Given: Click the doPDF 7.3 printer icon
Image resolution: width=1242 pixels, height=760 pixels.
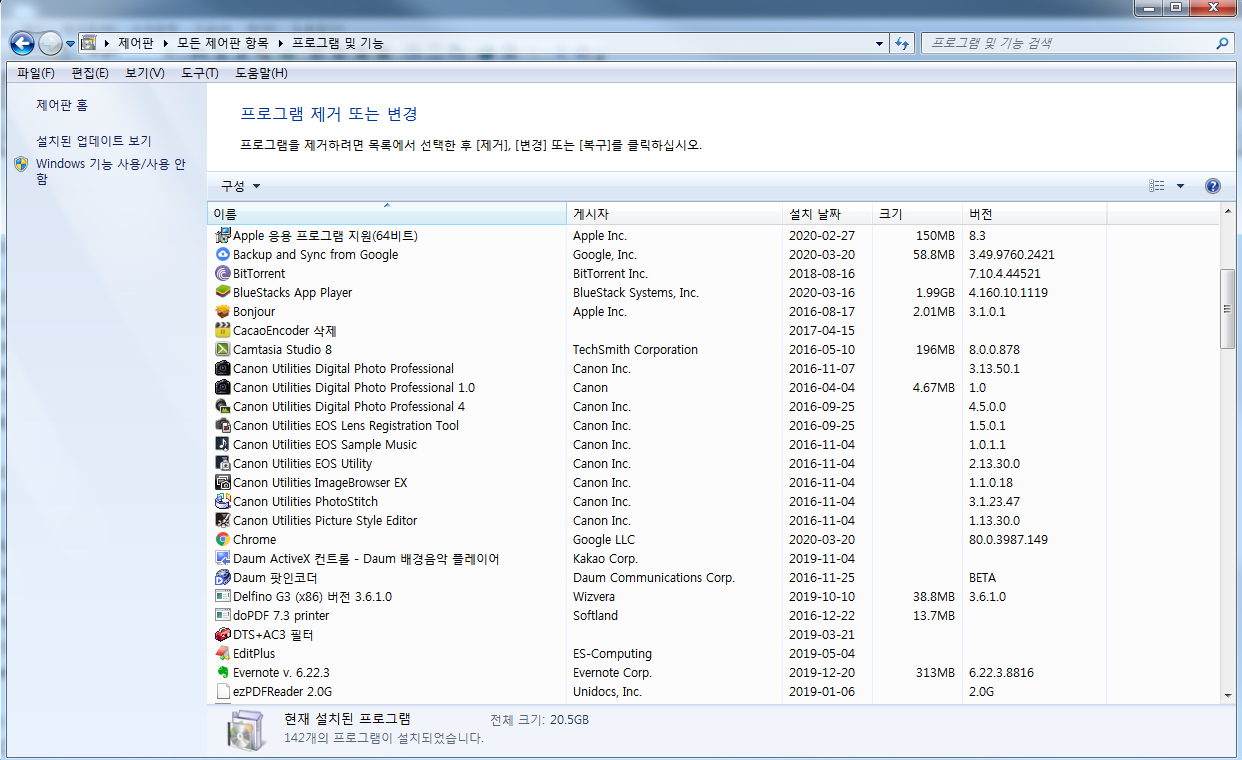Looking at the screenshot, I should coord(223,616).
